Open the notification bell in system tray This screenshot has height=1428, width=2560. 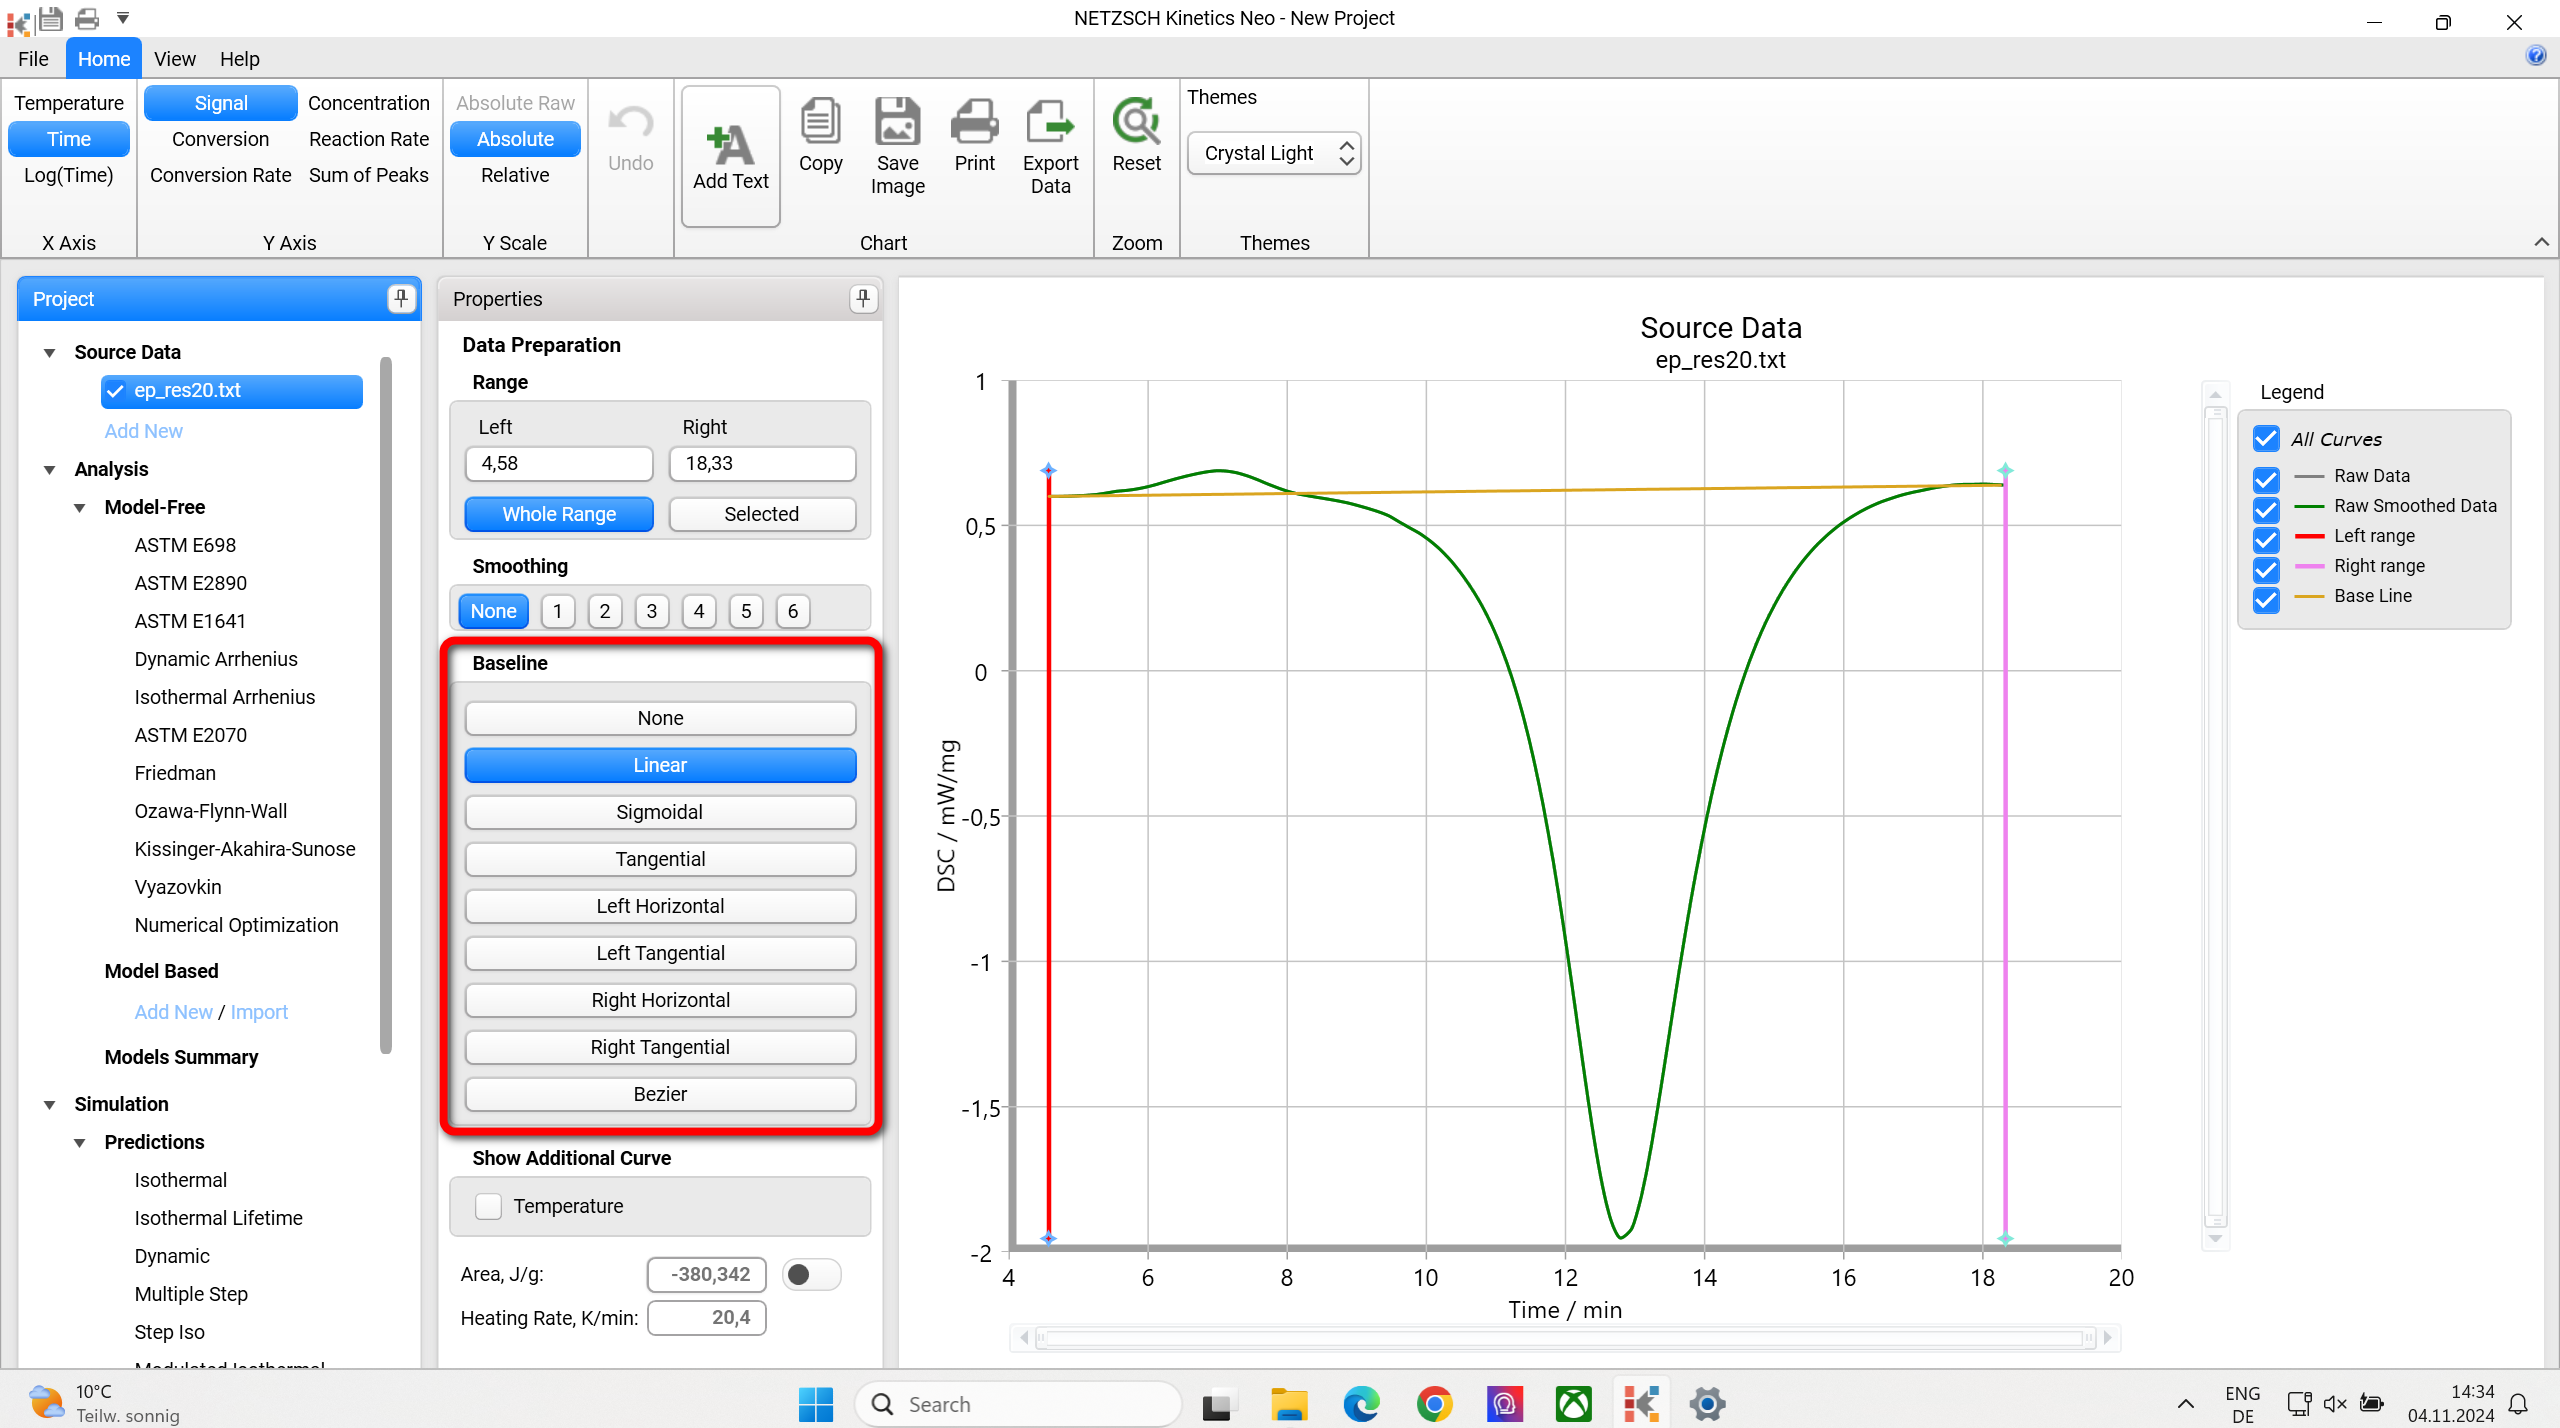coord(2519,1404)
